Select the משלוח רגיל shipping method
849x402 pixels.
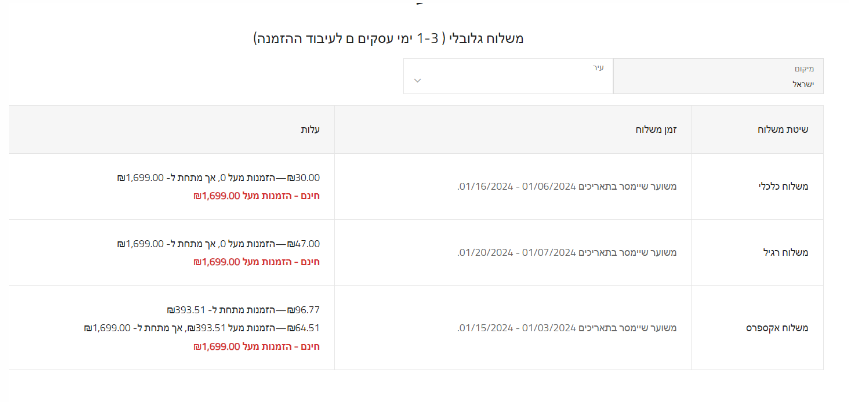(x=787, y=252)
